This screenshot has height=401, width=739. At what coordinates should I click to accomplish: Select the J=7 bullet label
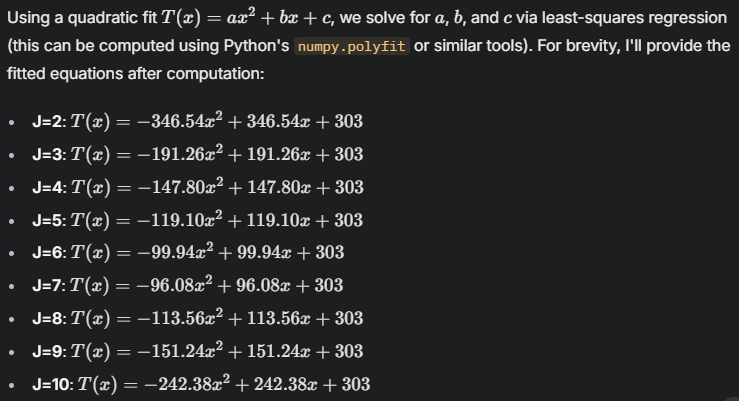(47, 287)
